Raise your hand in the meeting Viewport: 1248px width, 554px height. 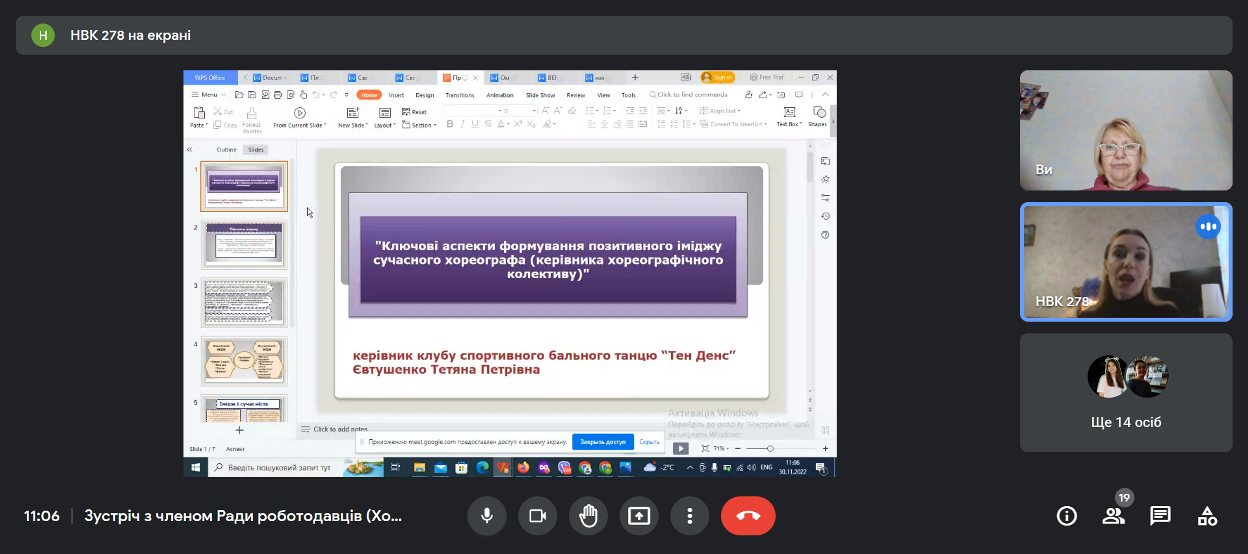click(x=588, y=516)
